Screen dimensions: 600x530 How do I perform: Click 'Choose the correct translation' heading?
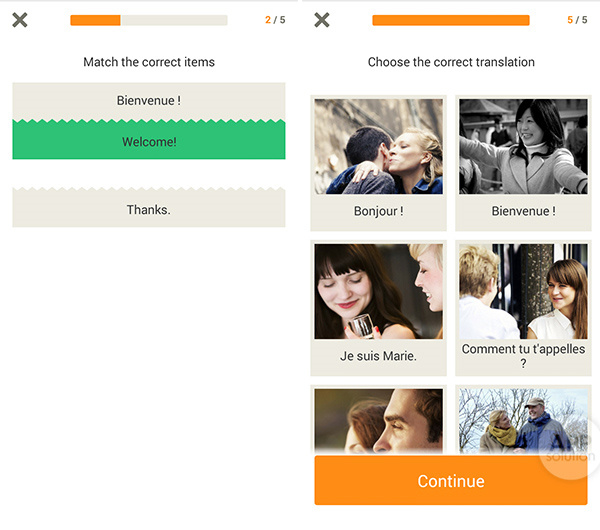click(x=451, y=62)
